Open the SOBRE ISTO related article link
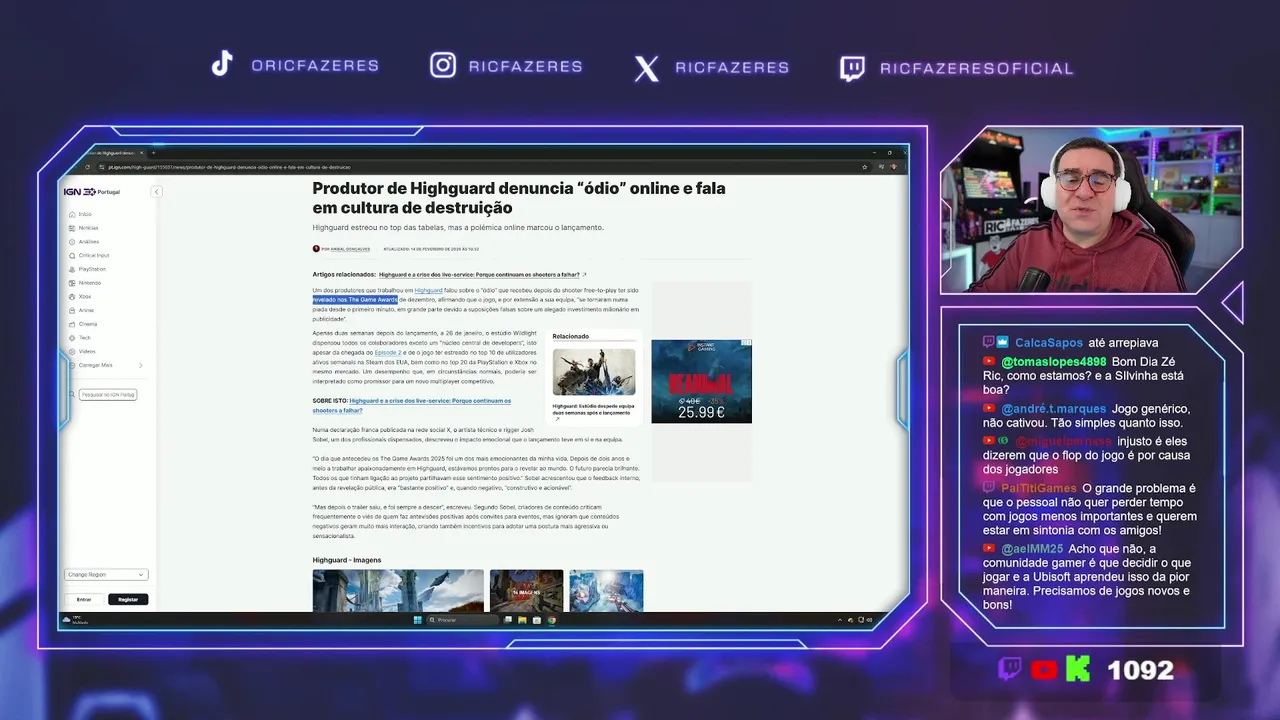 pyautogui.click(x=412, y=405)
